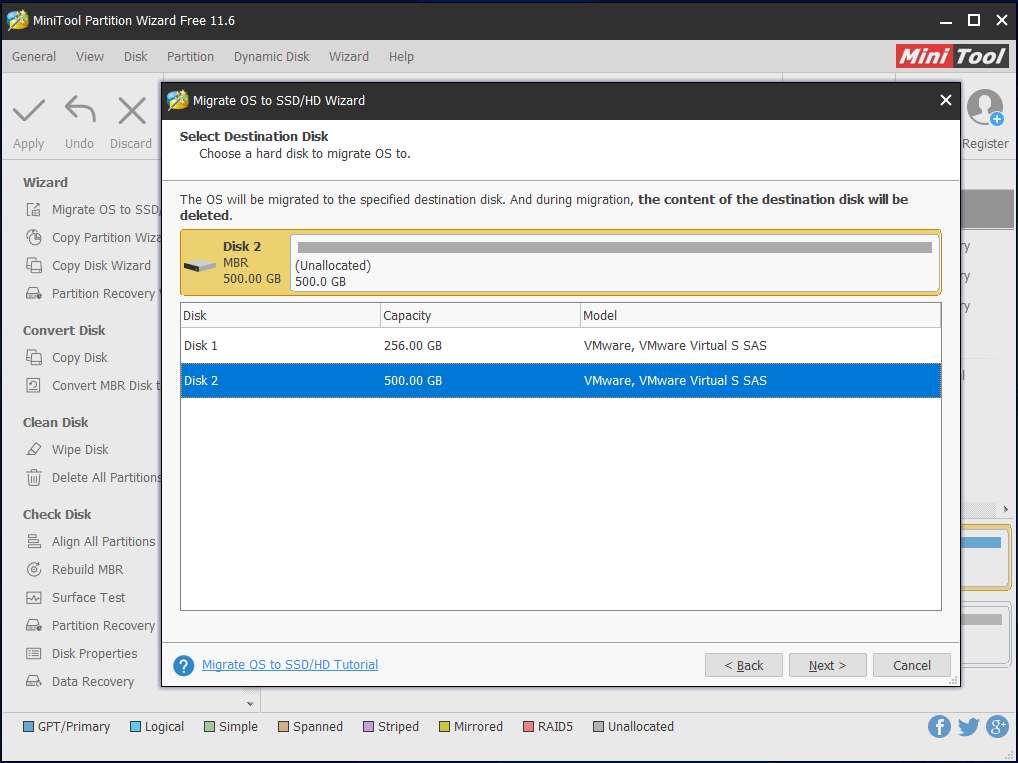Click the Simple legend color swatch
Viewport: 1018px width, 763px height.
(209, 727)
